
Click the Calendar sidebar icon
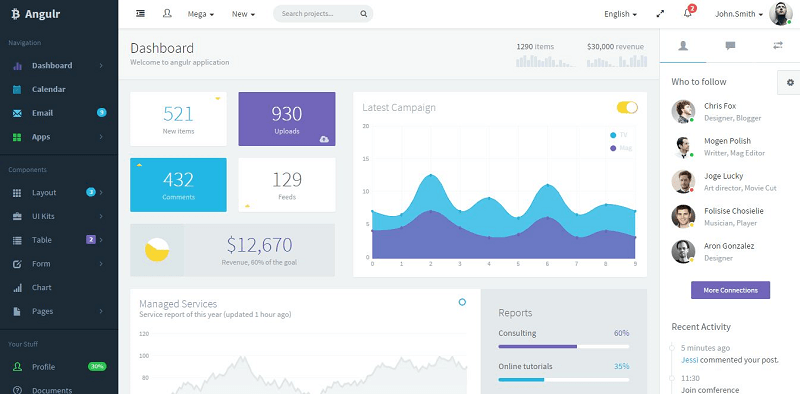(x=17, y=89)
